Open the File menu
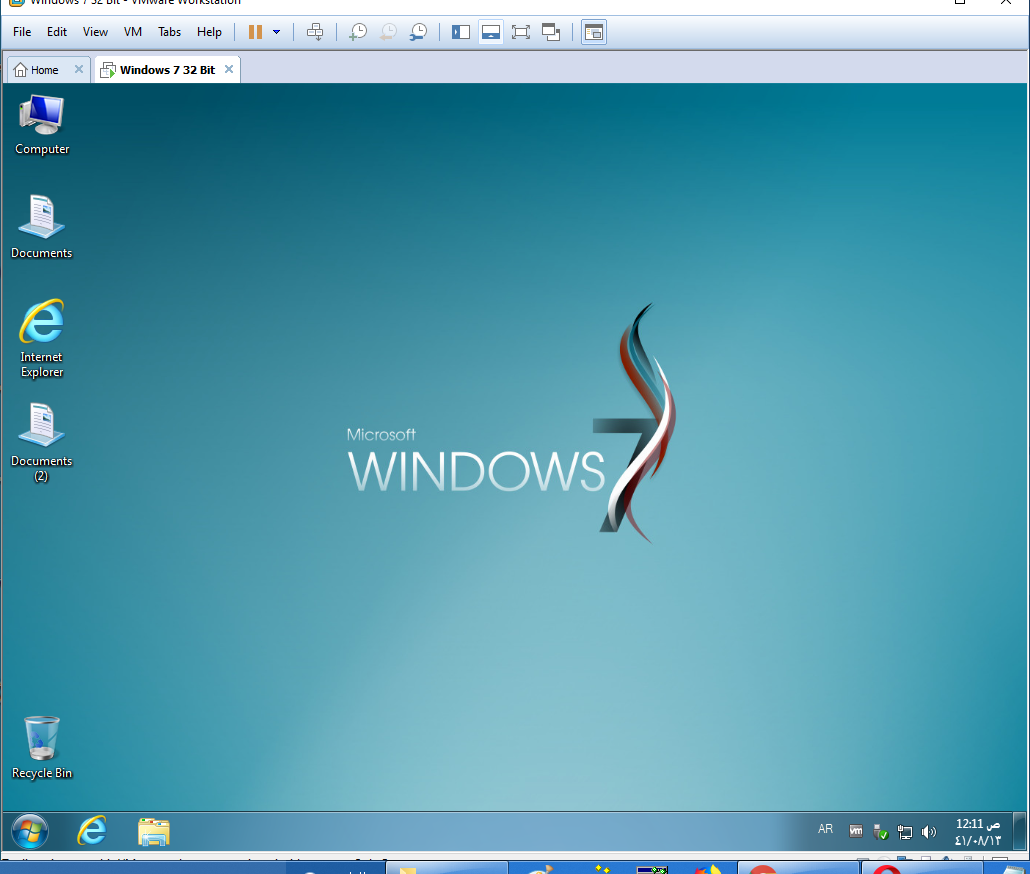 22,32
